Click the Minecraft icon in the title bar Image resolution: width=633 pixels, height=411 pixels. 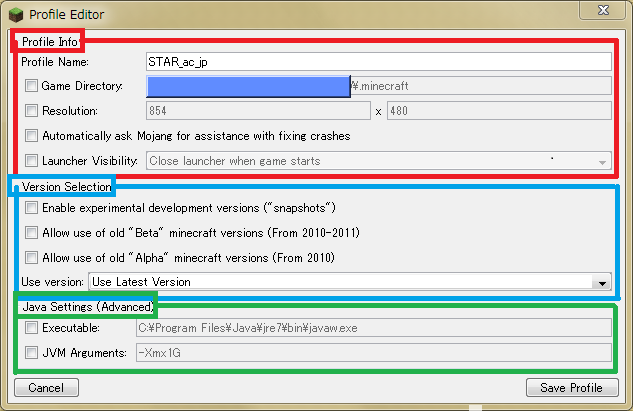tap(14, 15)
